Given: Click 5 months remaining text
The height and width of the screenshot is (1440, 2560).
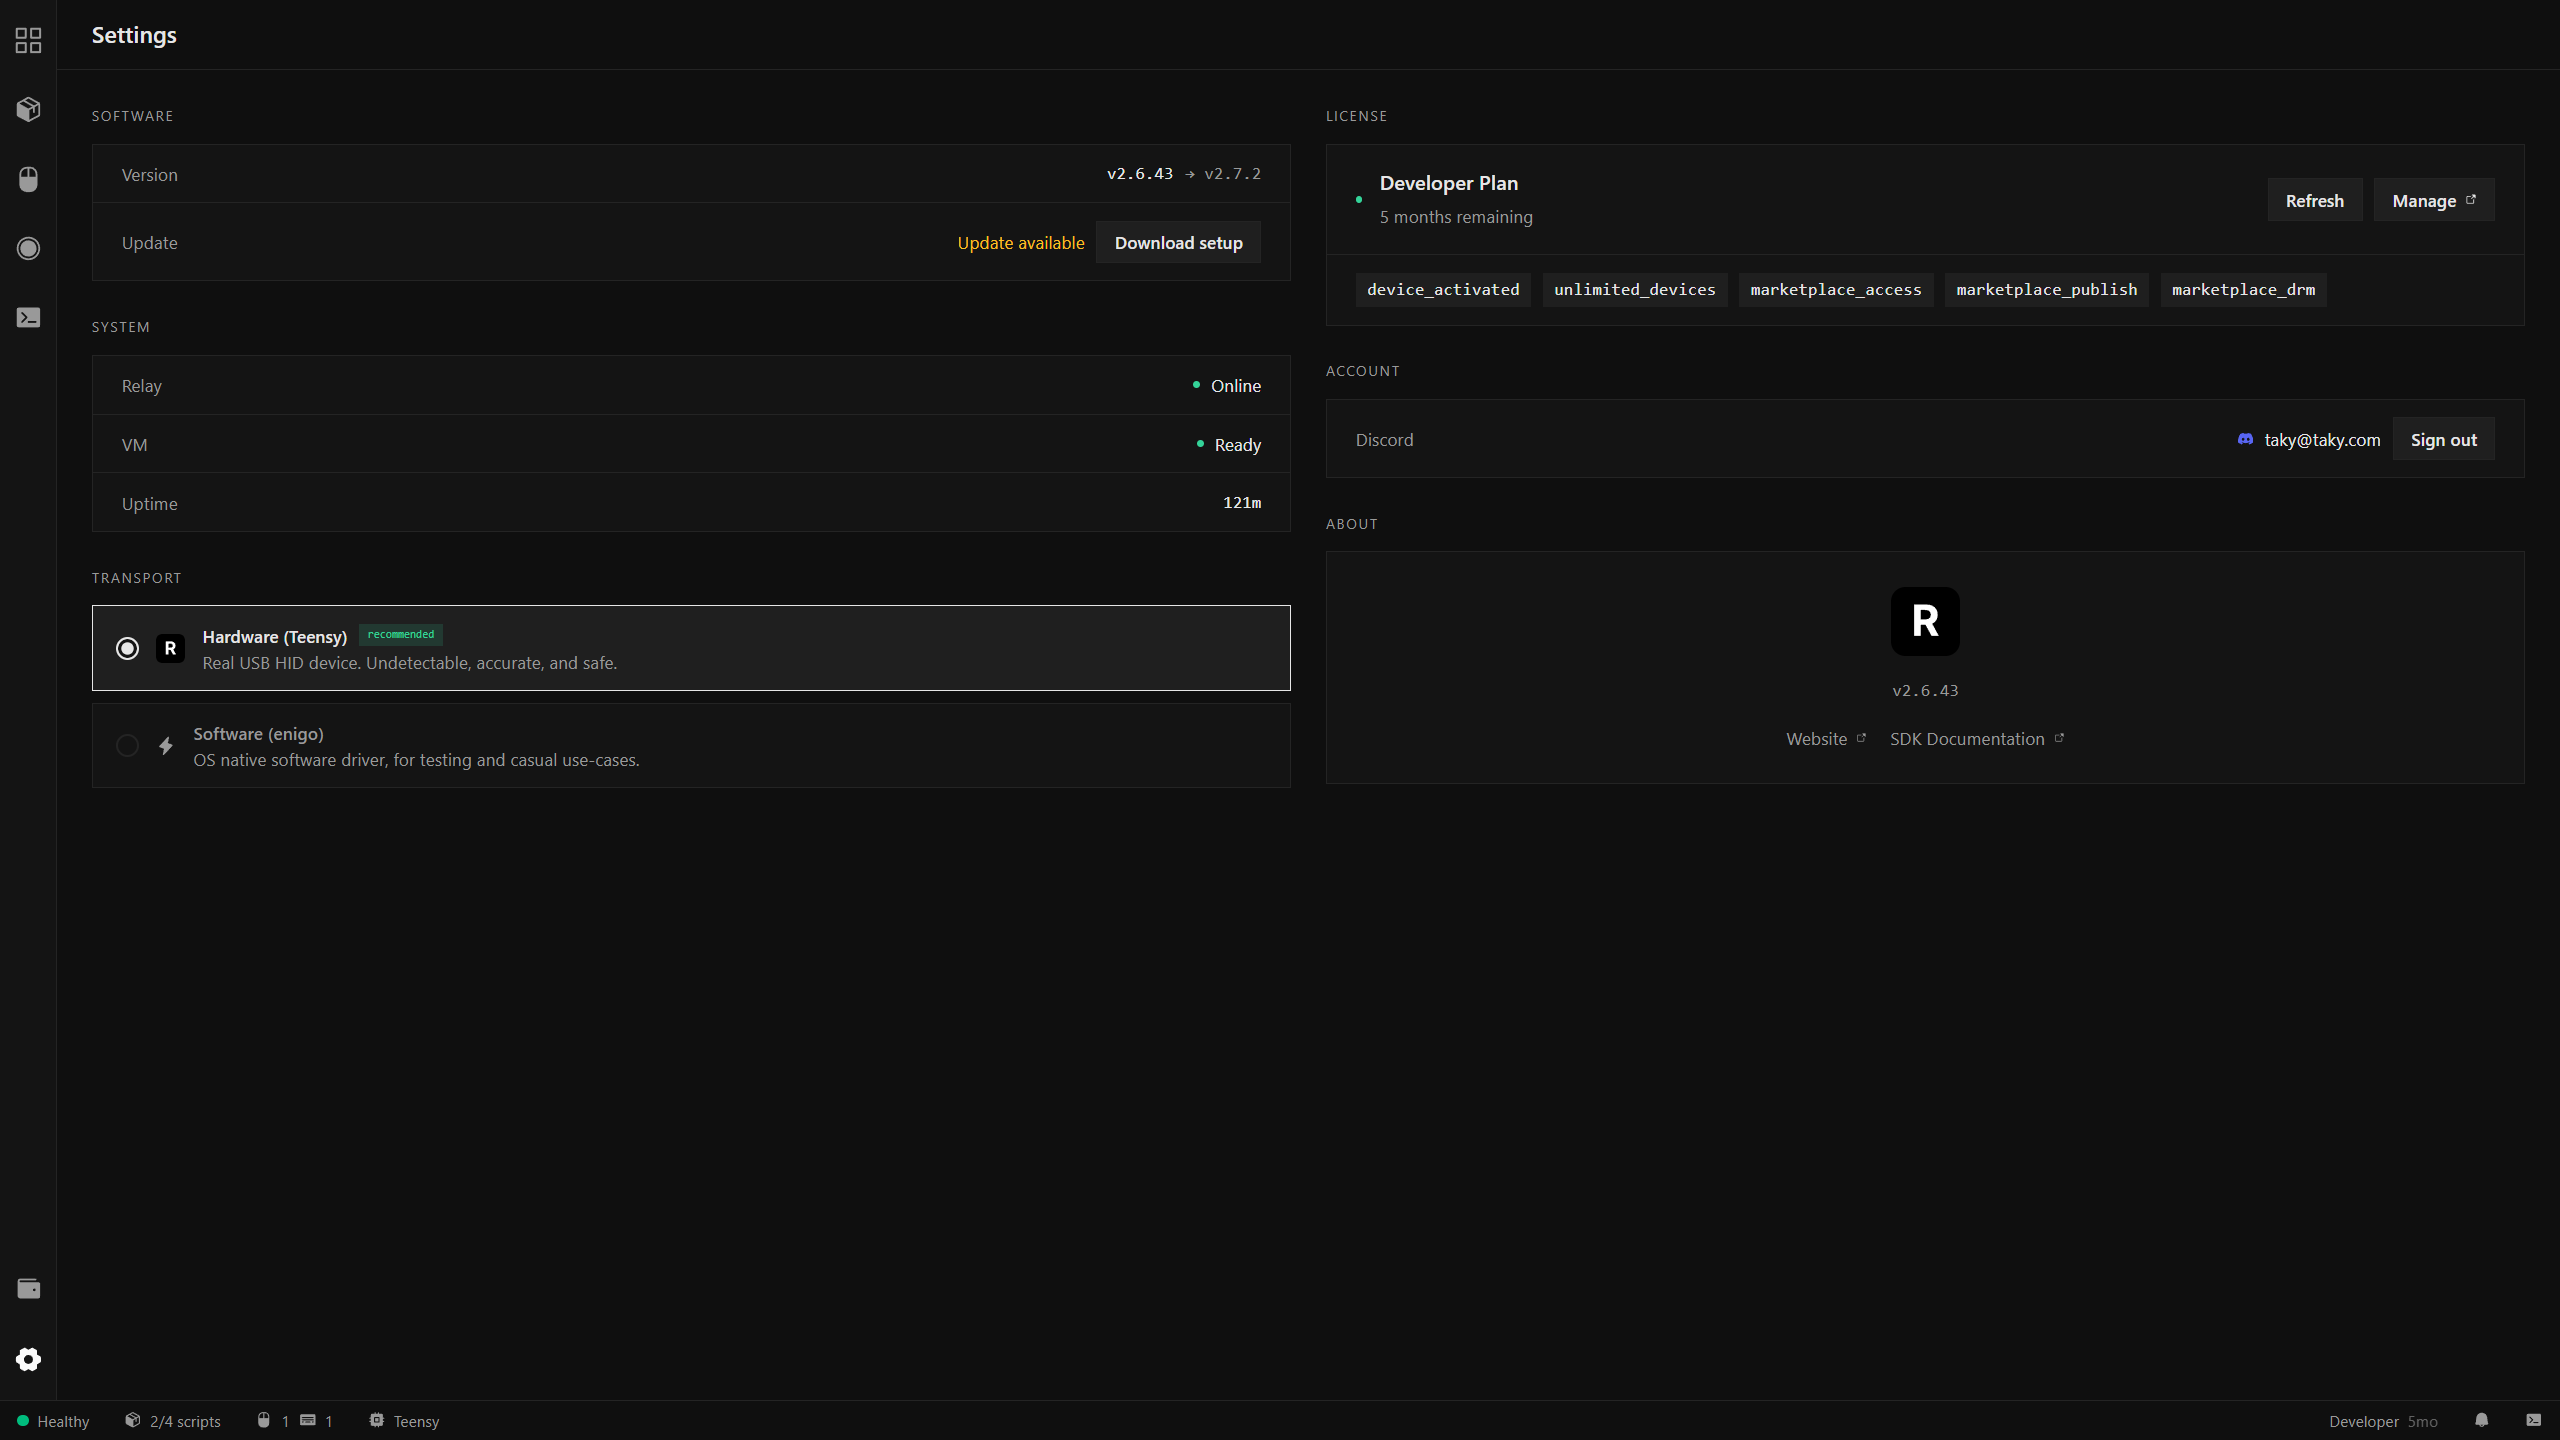Looking at the screenshot, I should point(1455,217).
